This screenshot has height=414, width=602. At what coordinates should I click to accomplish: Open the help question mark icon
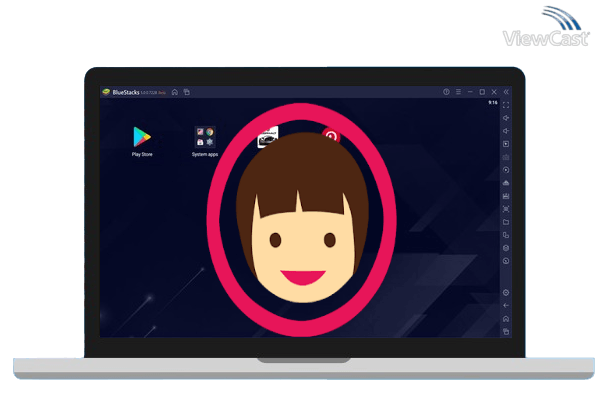[446, 92]
